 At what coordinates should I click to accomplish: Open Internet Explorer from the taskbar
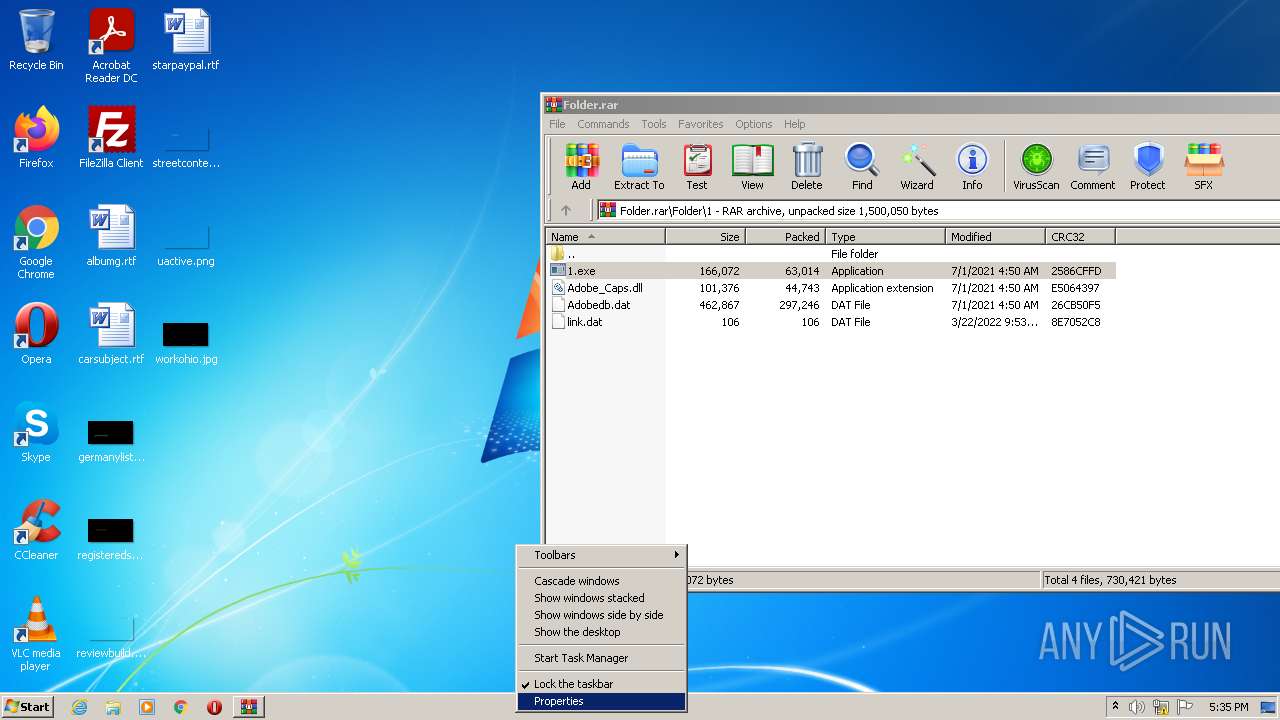tap(80, 707)
